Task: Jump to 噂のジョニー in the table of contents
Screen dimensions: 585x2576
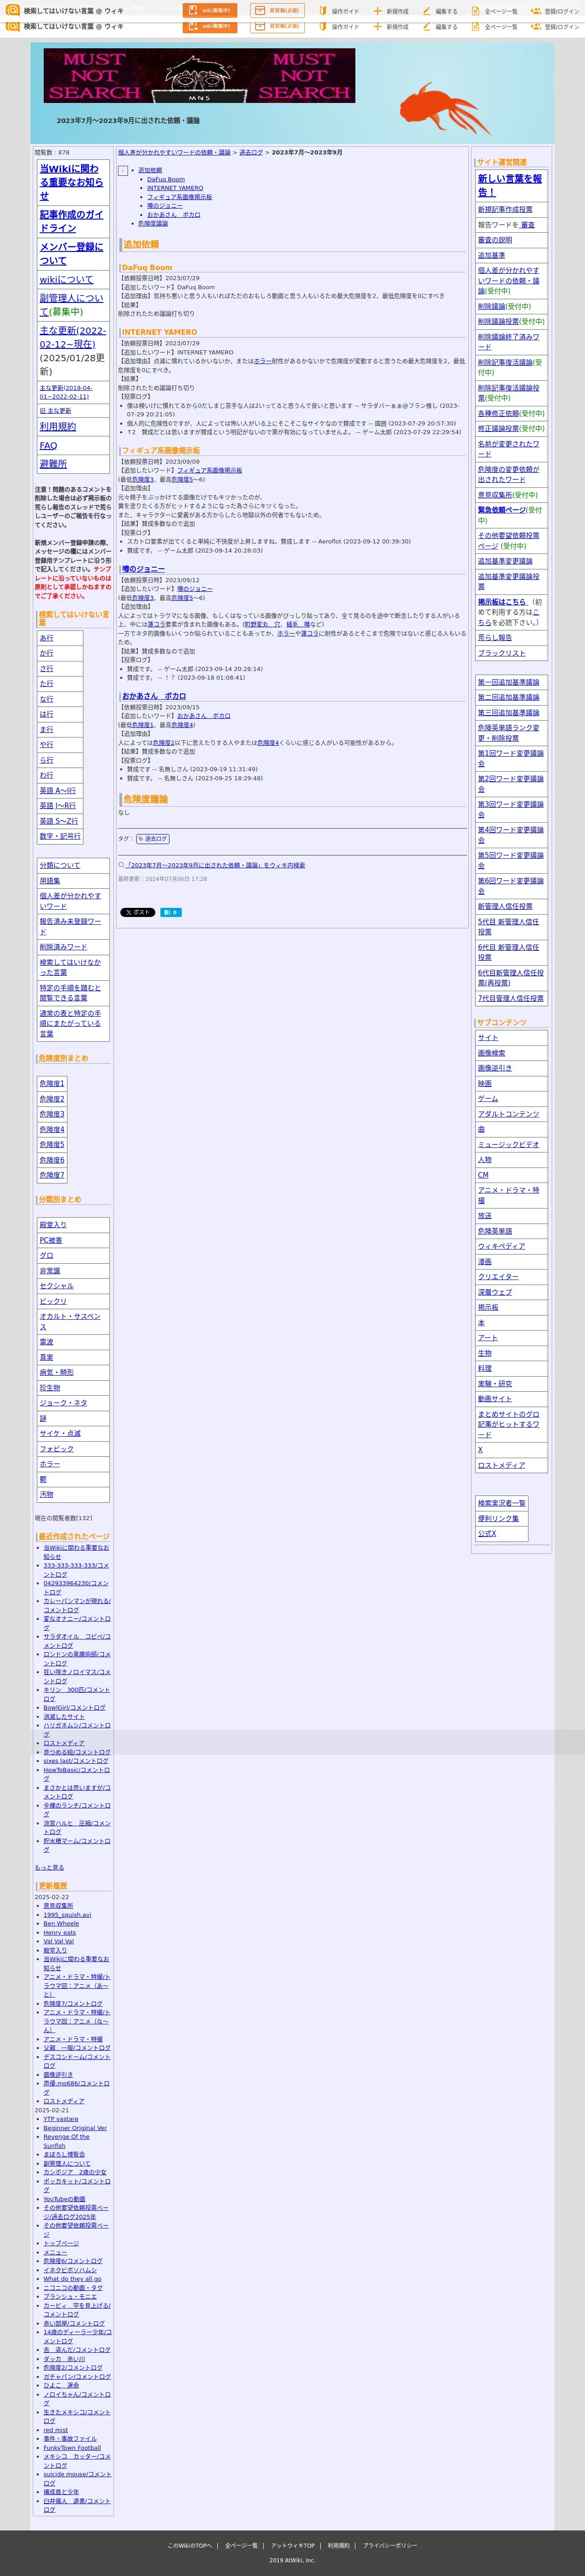Action: (x=165, y=206)
